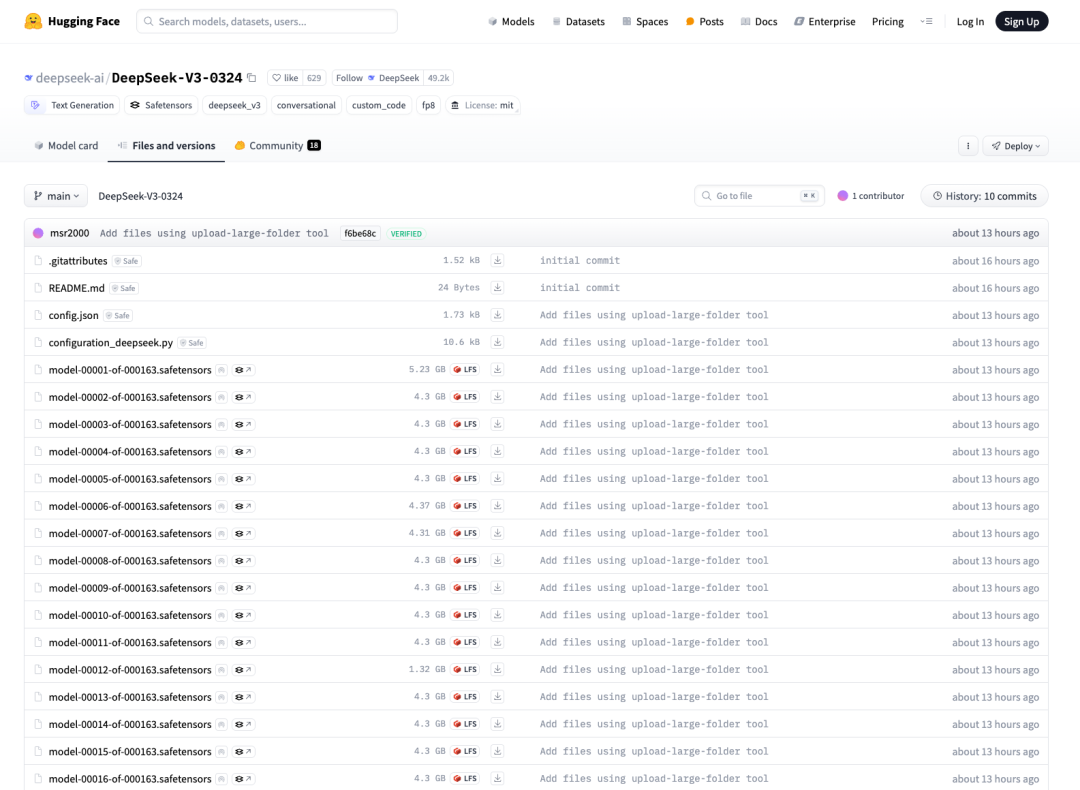Image resolution: width=1080 pixels, height=790 pixels.
Task: Click the Safe badge next to configuration_deepseek.py
Action: coord(192,343)
